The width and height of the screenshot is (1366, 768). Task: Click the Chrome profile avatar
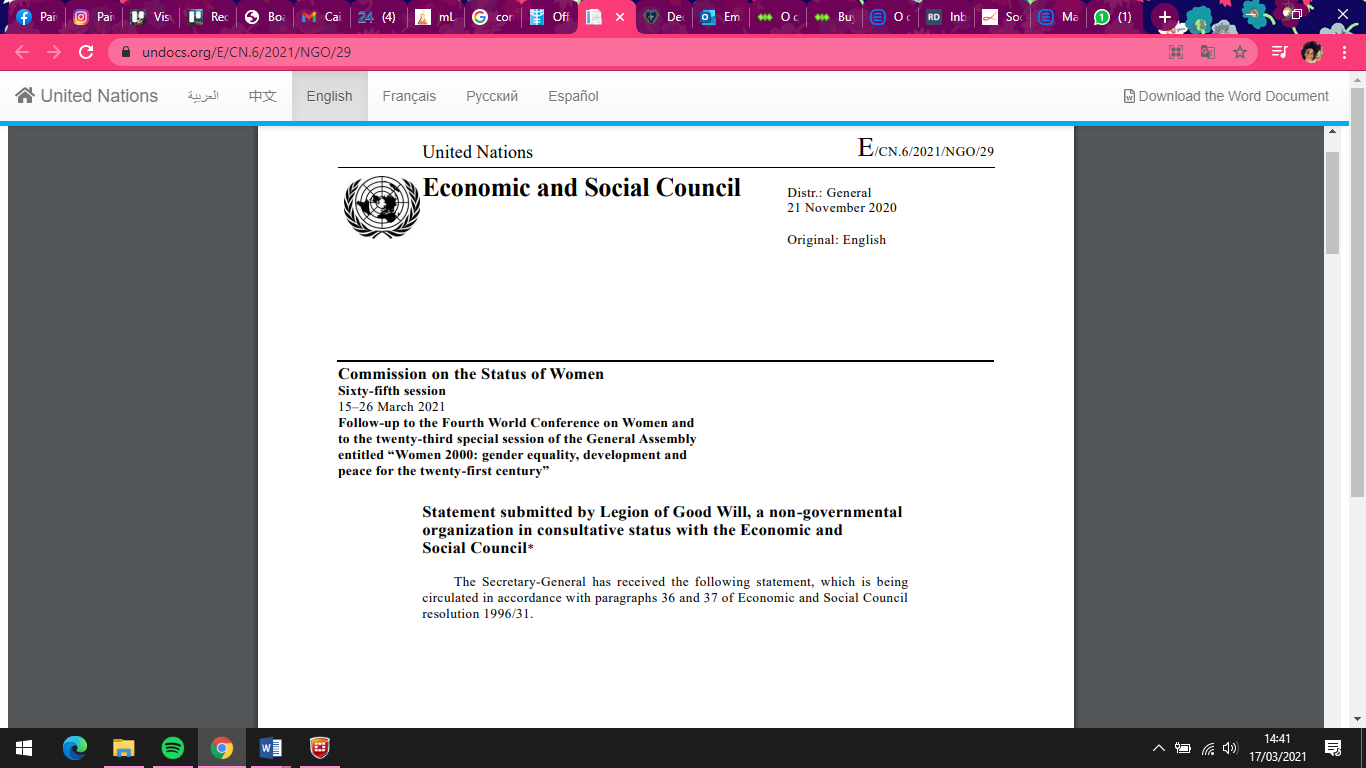pos(1311,52)
